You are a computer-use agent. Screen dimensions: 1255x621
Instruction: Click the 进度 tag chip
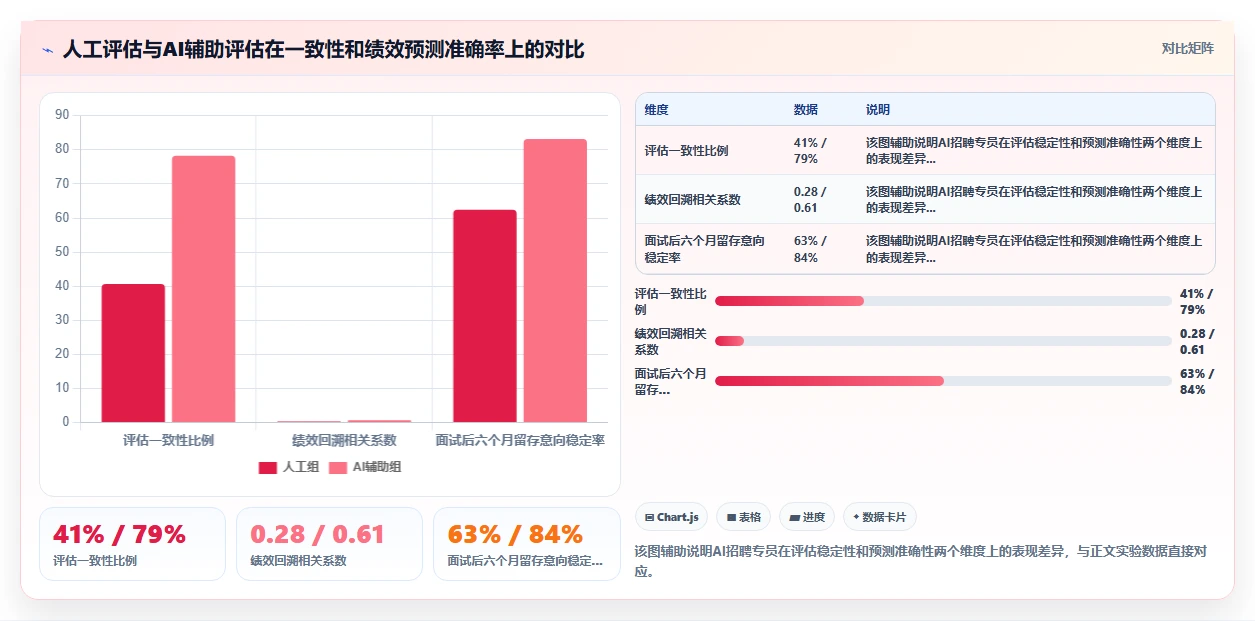807,517
